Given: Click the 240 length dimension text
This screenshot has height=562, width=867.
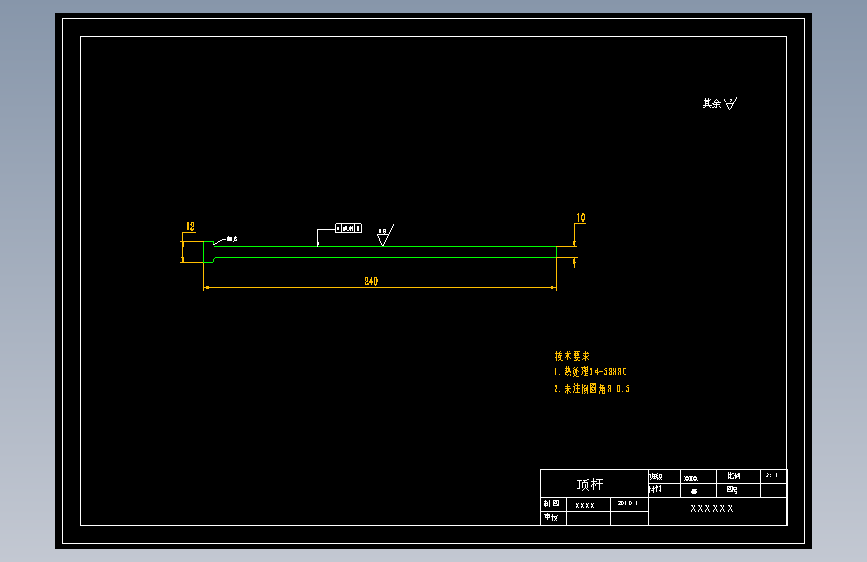Looking at the screenshot, I should 371,281.
